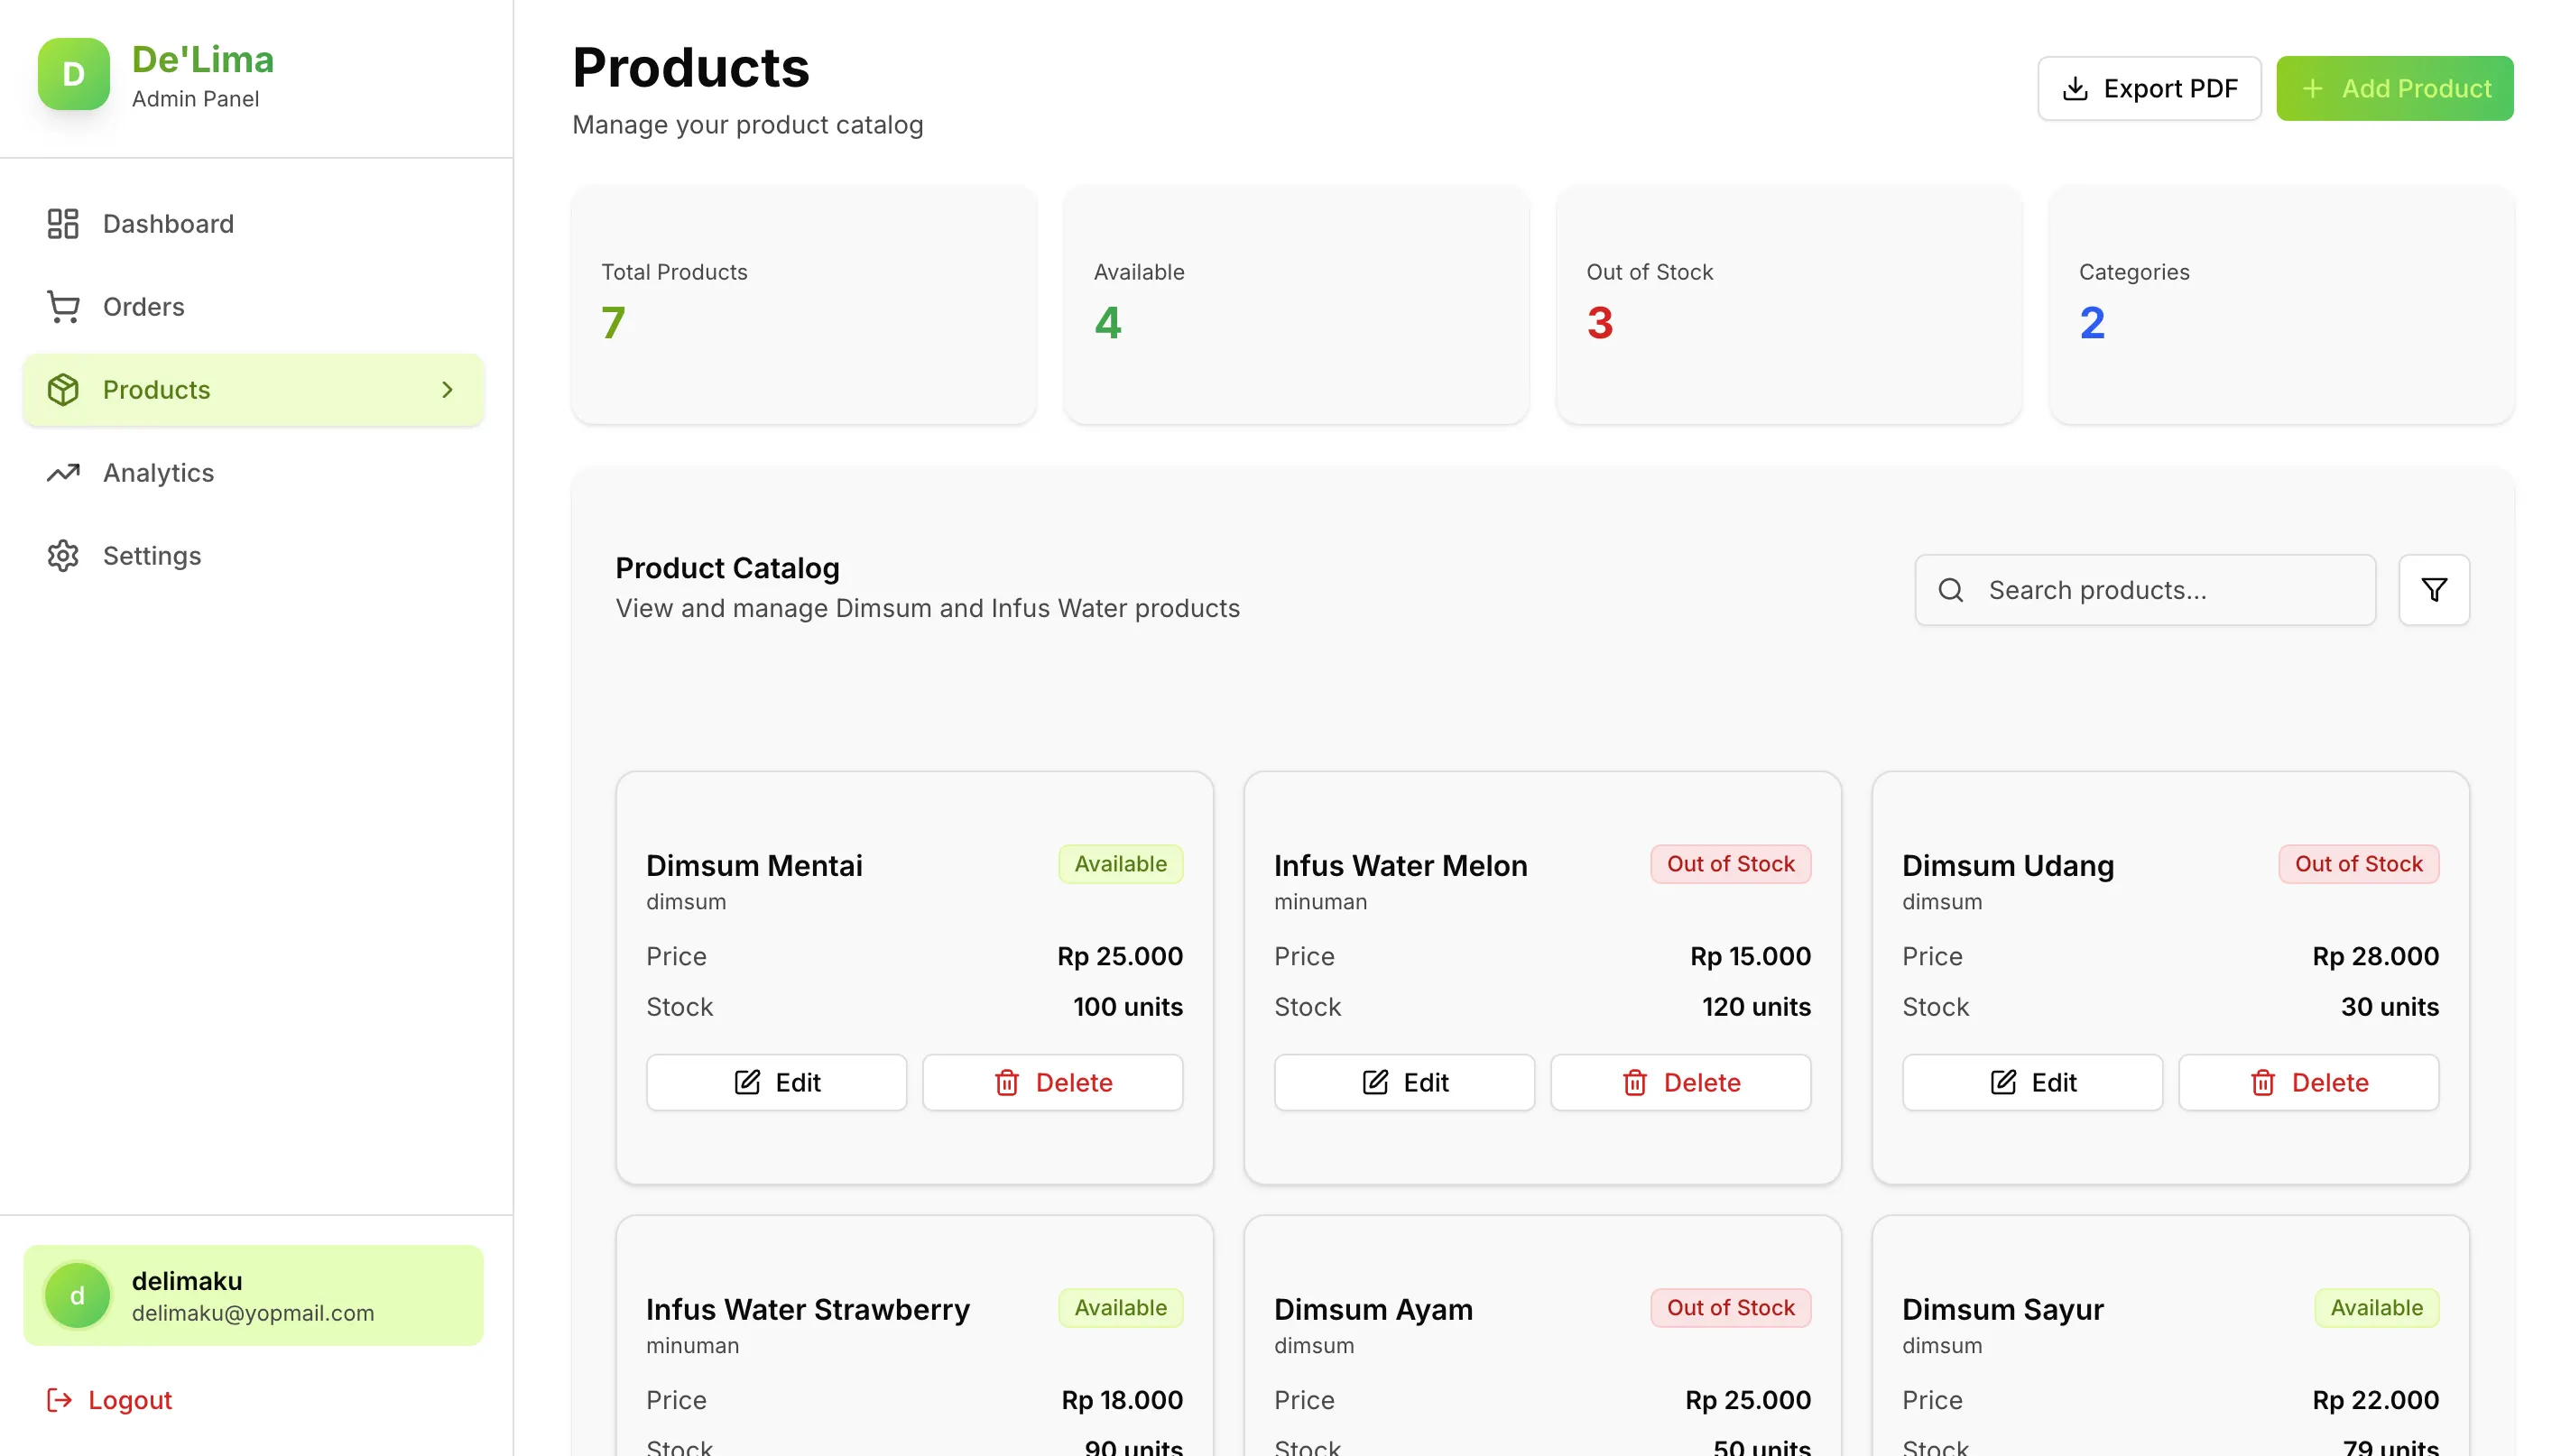Click the Products box icon in sidebar
The height and width of the screenshot is (1456, 2561).
tap(63, 390)
